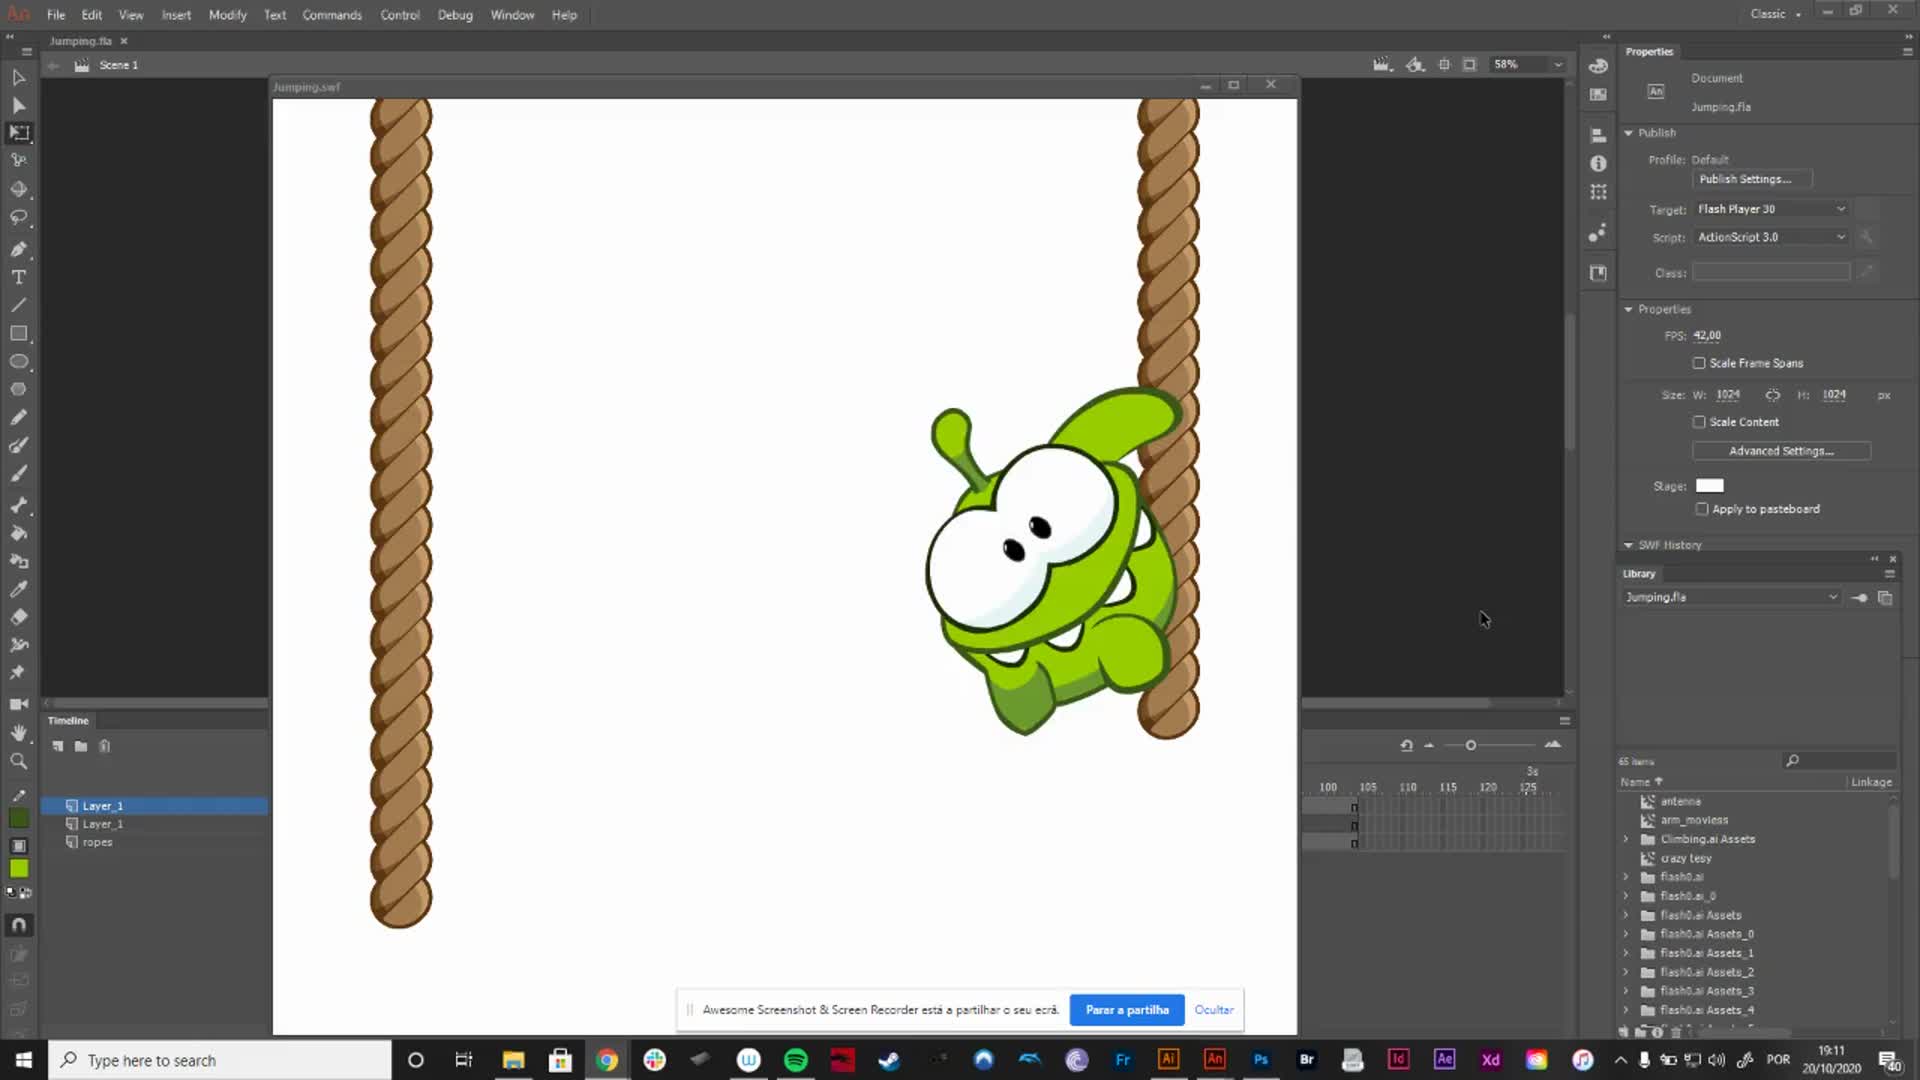The image size is (1920, 1080).
Task: Open the zoom percentage dropdown
Action: [x=1557, y=64]
